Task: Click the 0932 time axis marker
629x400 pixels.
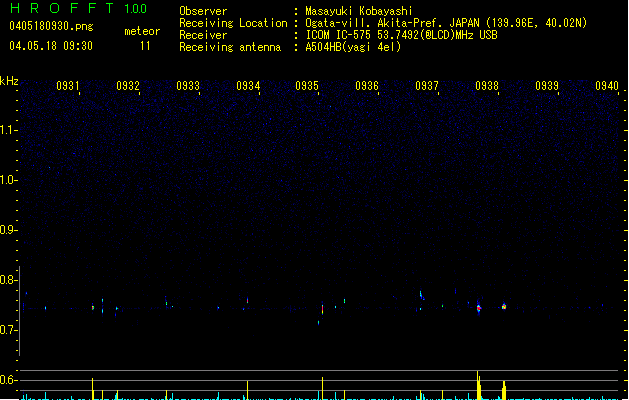Action: 128,85
